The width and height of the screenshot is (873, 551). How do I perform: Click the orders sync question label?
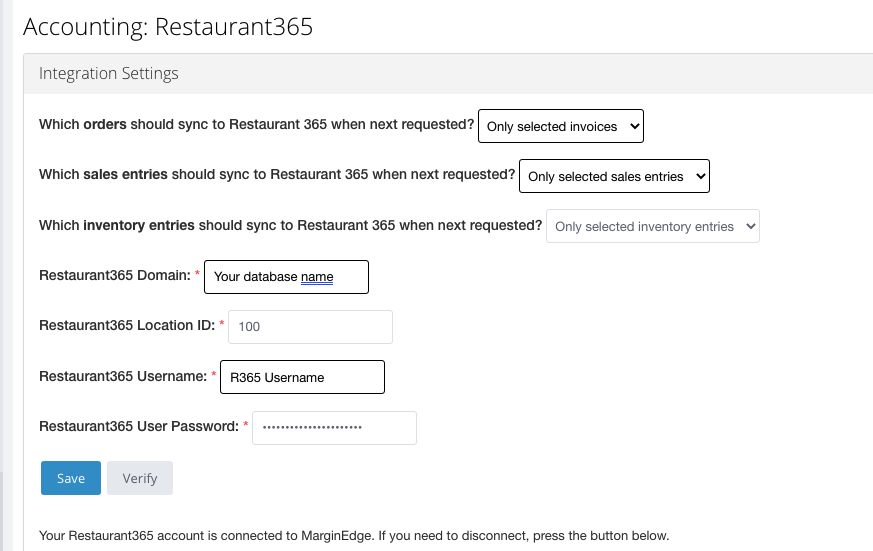pos(256,125)
